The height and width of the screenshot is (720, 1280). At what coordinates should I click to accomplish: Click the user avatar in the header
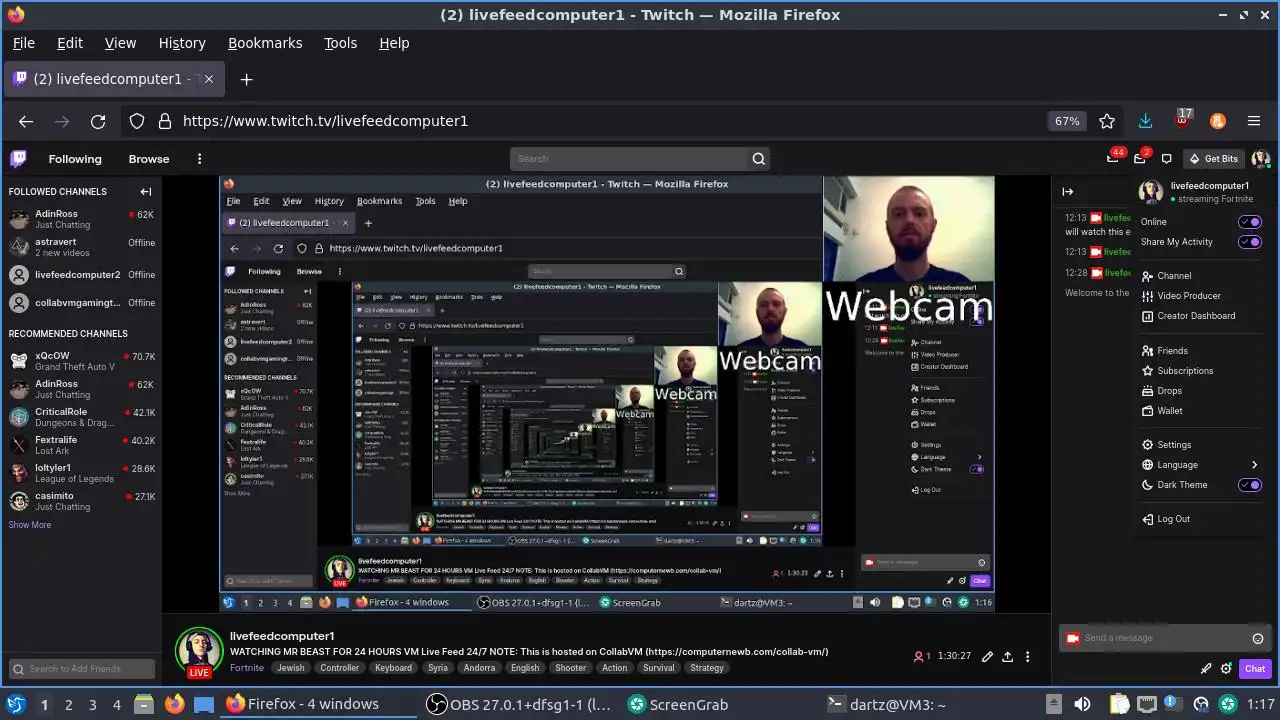(x=1260, y=159)
